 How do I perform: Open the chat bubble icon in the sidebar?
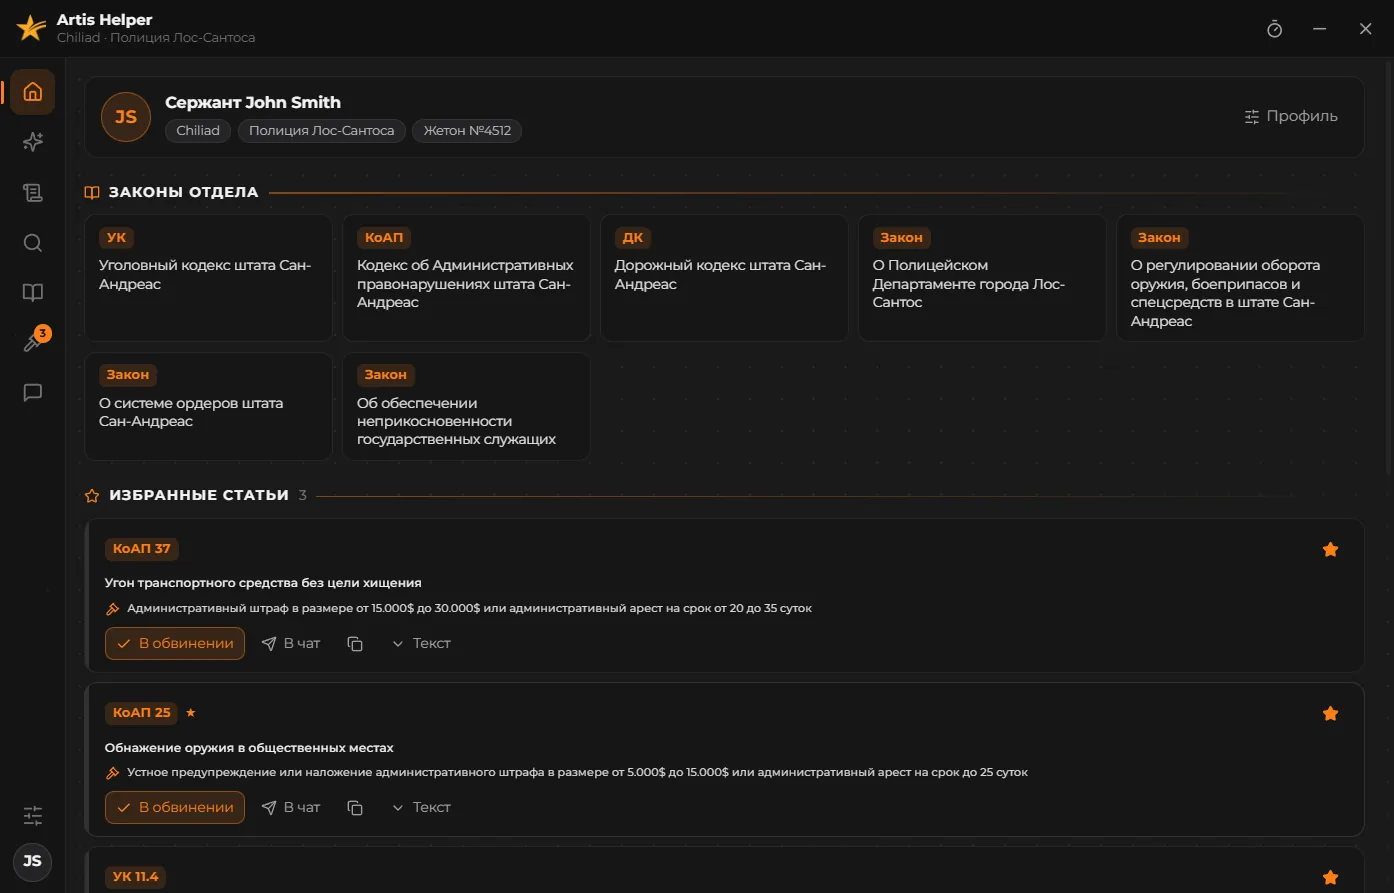[x=33, y=393]
